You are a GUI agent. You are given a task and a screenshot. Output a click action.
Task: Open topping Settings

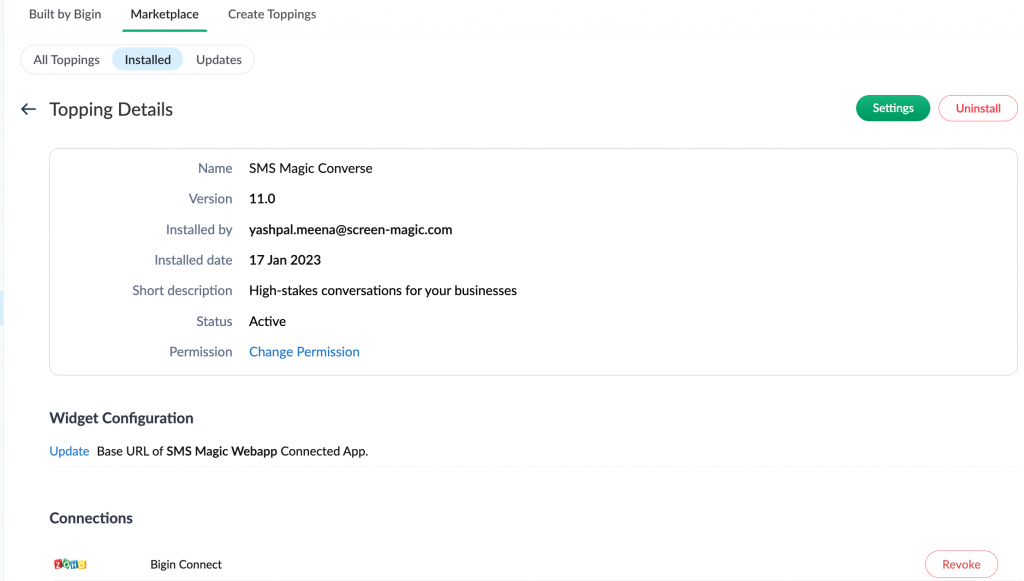pos(893,108)
